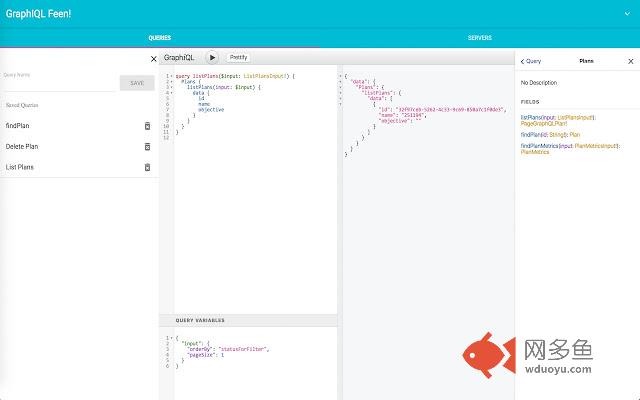Image resolution: width=640 pixels, height=400 pixels.
Task: Open the List Plans saved query
Action: [20, 167]
